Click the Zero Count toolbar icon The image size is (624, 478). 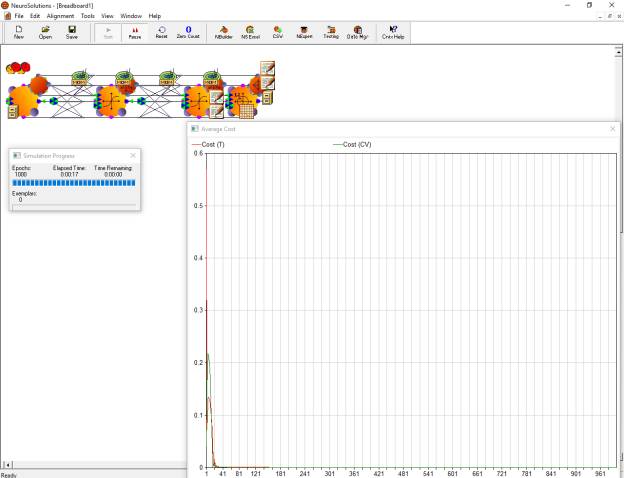188,32
